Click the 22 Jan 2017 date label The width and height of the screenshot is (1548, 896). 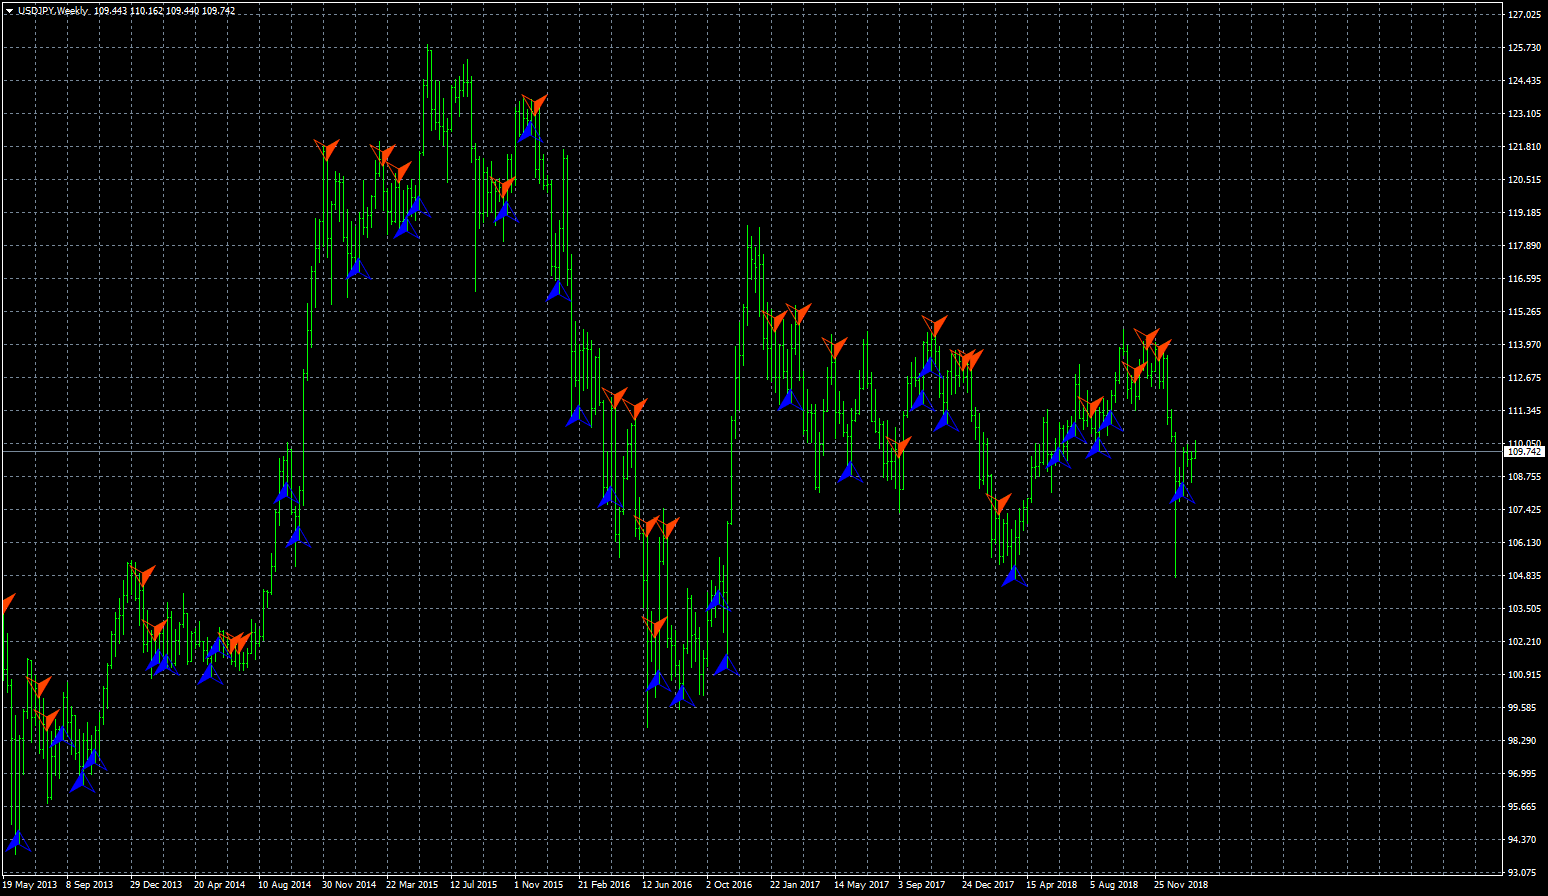pyautogui.click(x=795, y=885)
